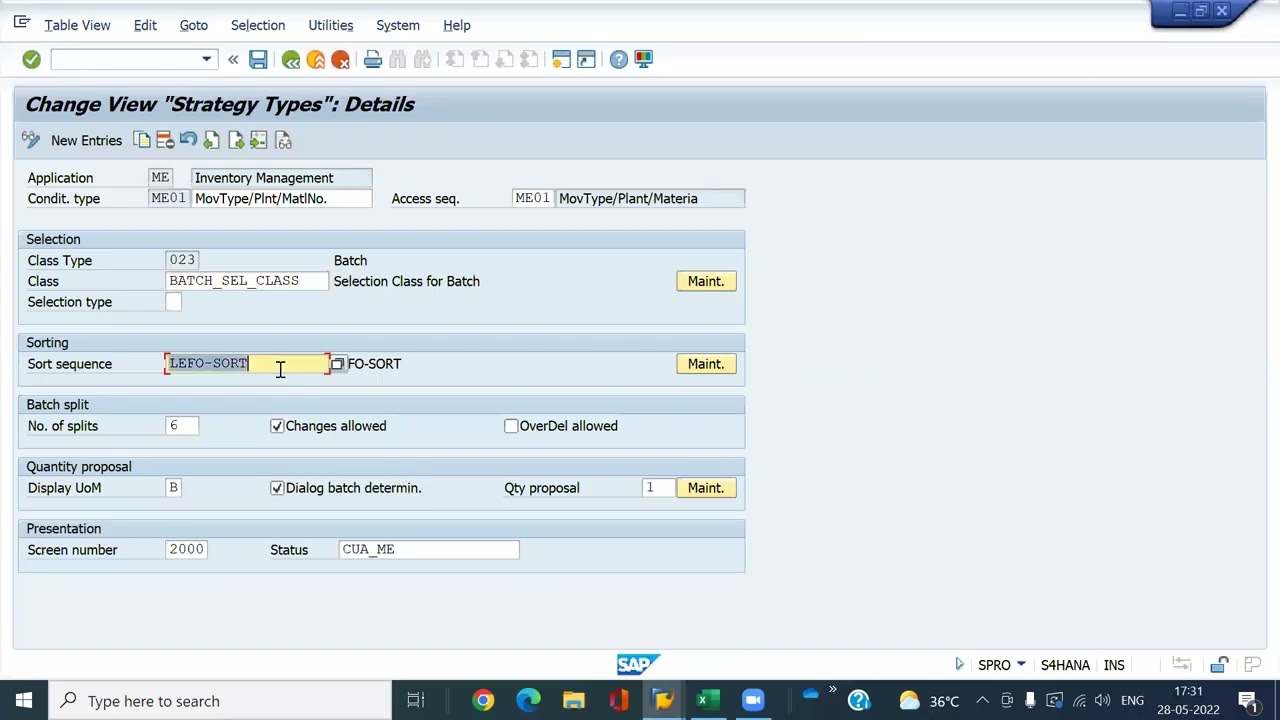Open Google Chrome from the taskbar
Screen dimensions: 1280x720
(483, 701)
